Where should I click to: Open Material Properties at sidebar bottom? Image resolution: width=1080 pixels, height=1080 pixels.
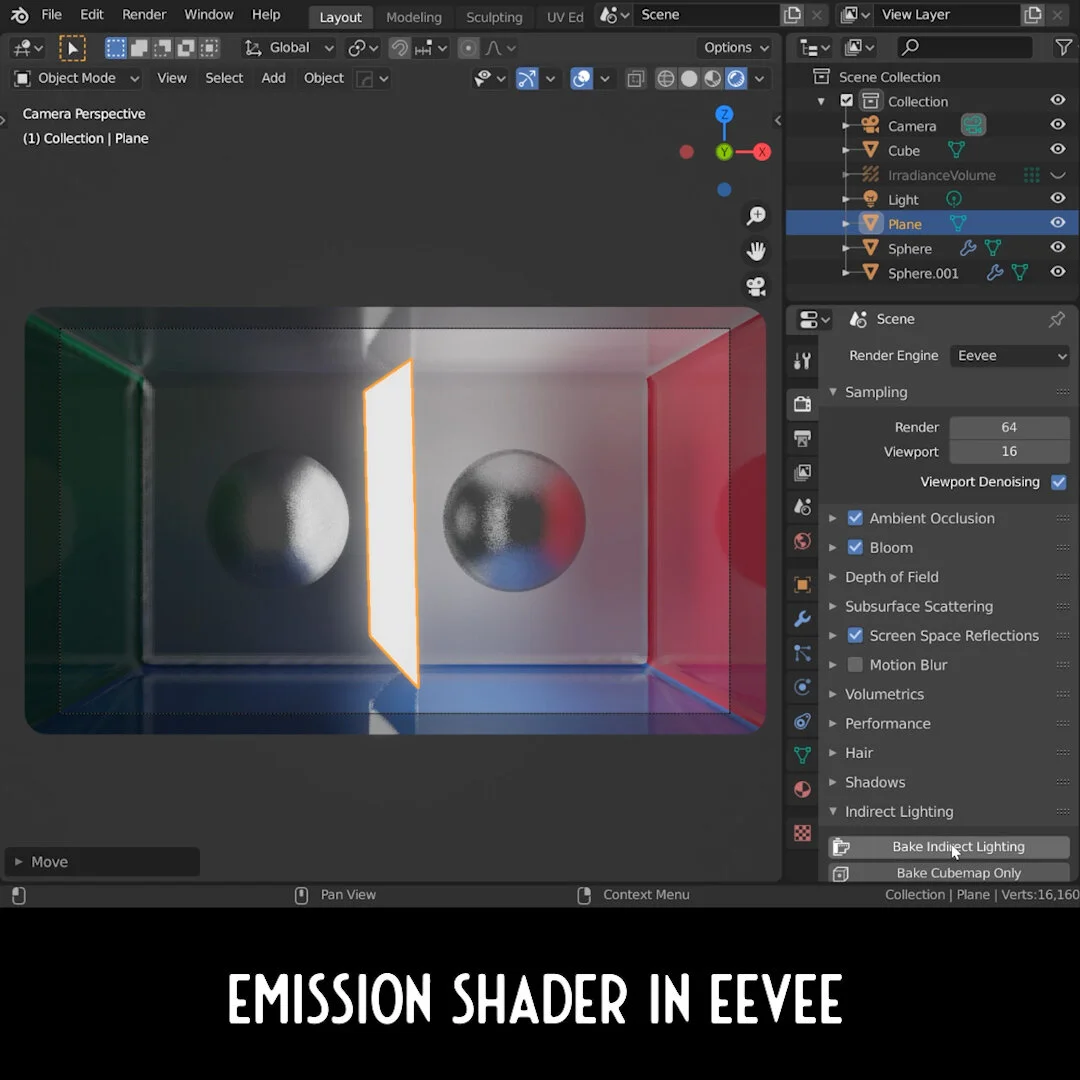tap(801, 788)
